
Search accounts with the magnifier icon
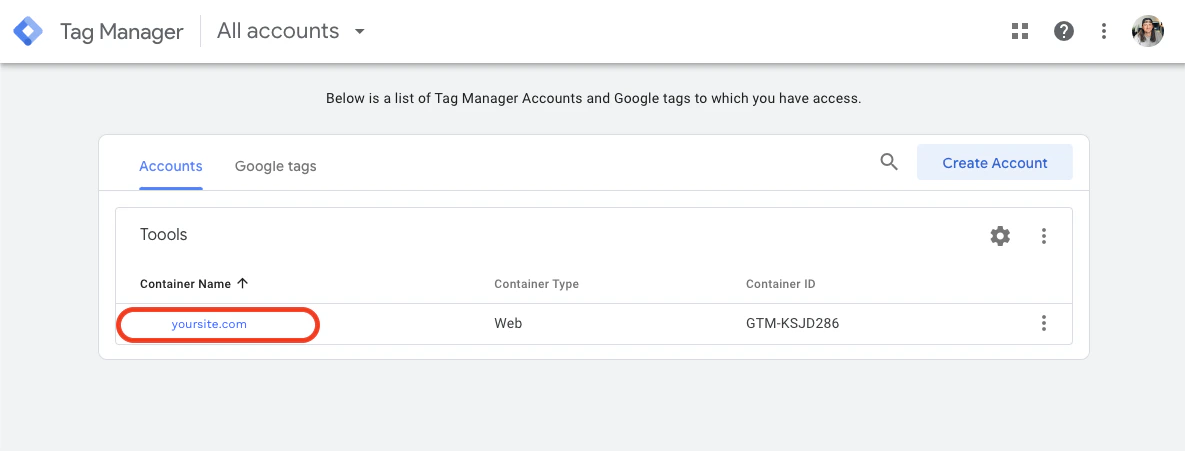(x=890, y=162)
